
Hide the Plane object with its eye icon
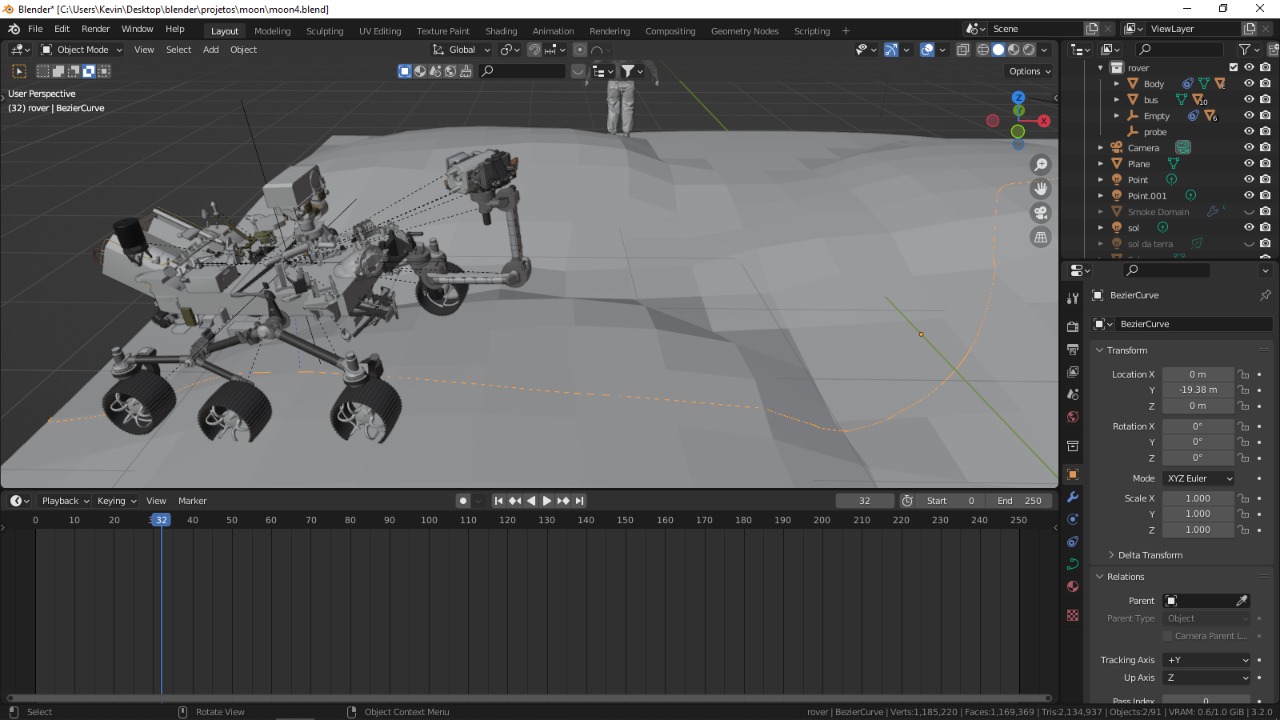(1249, 164)
